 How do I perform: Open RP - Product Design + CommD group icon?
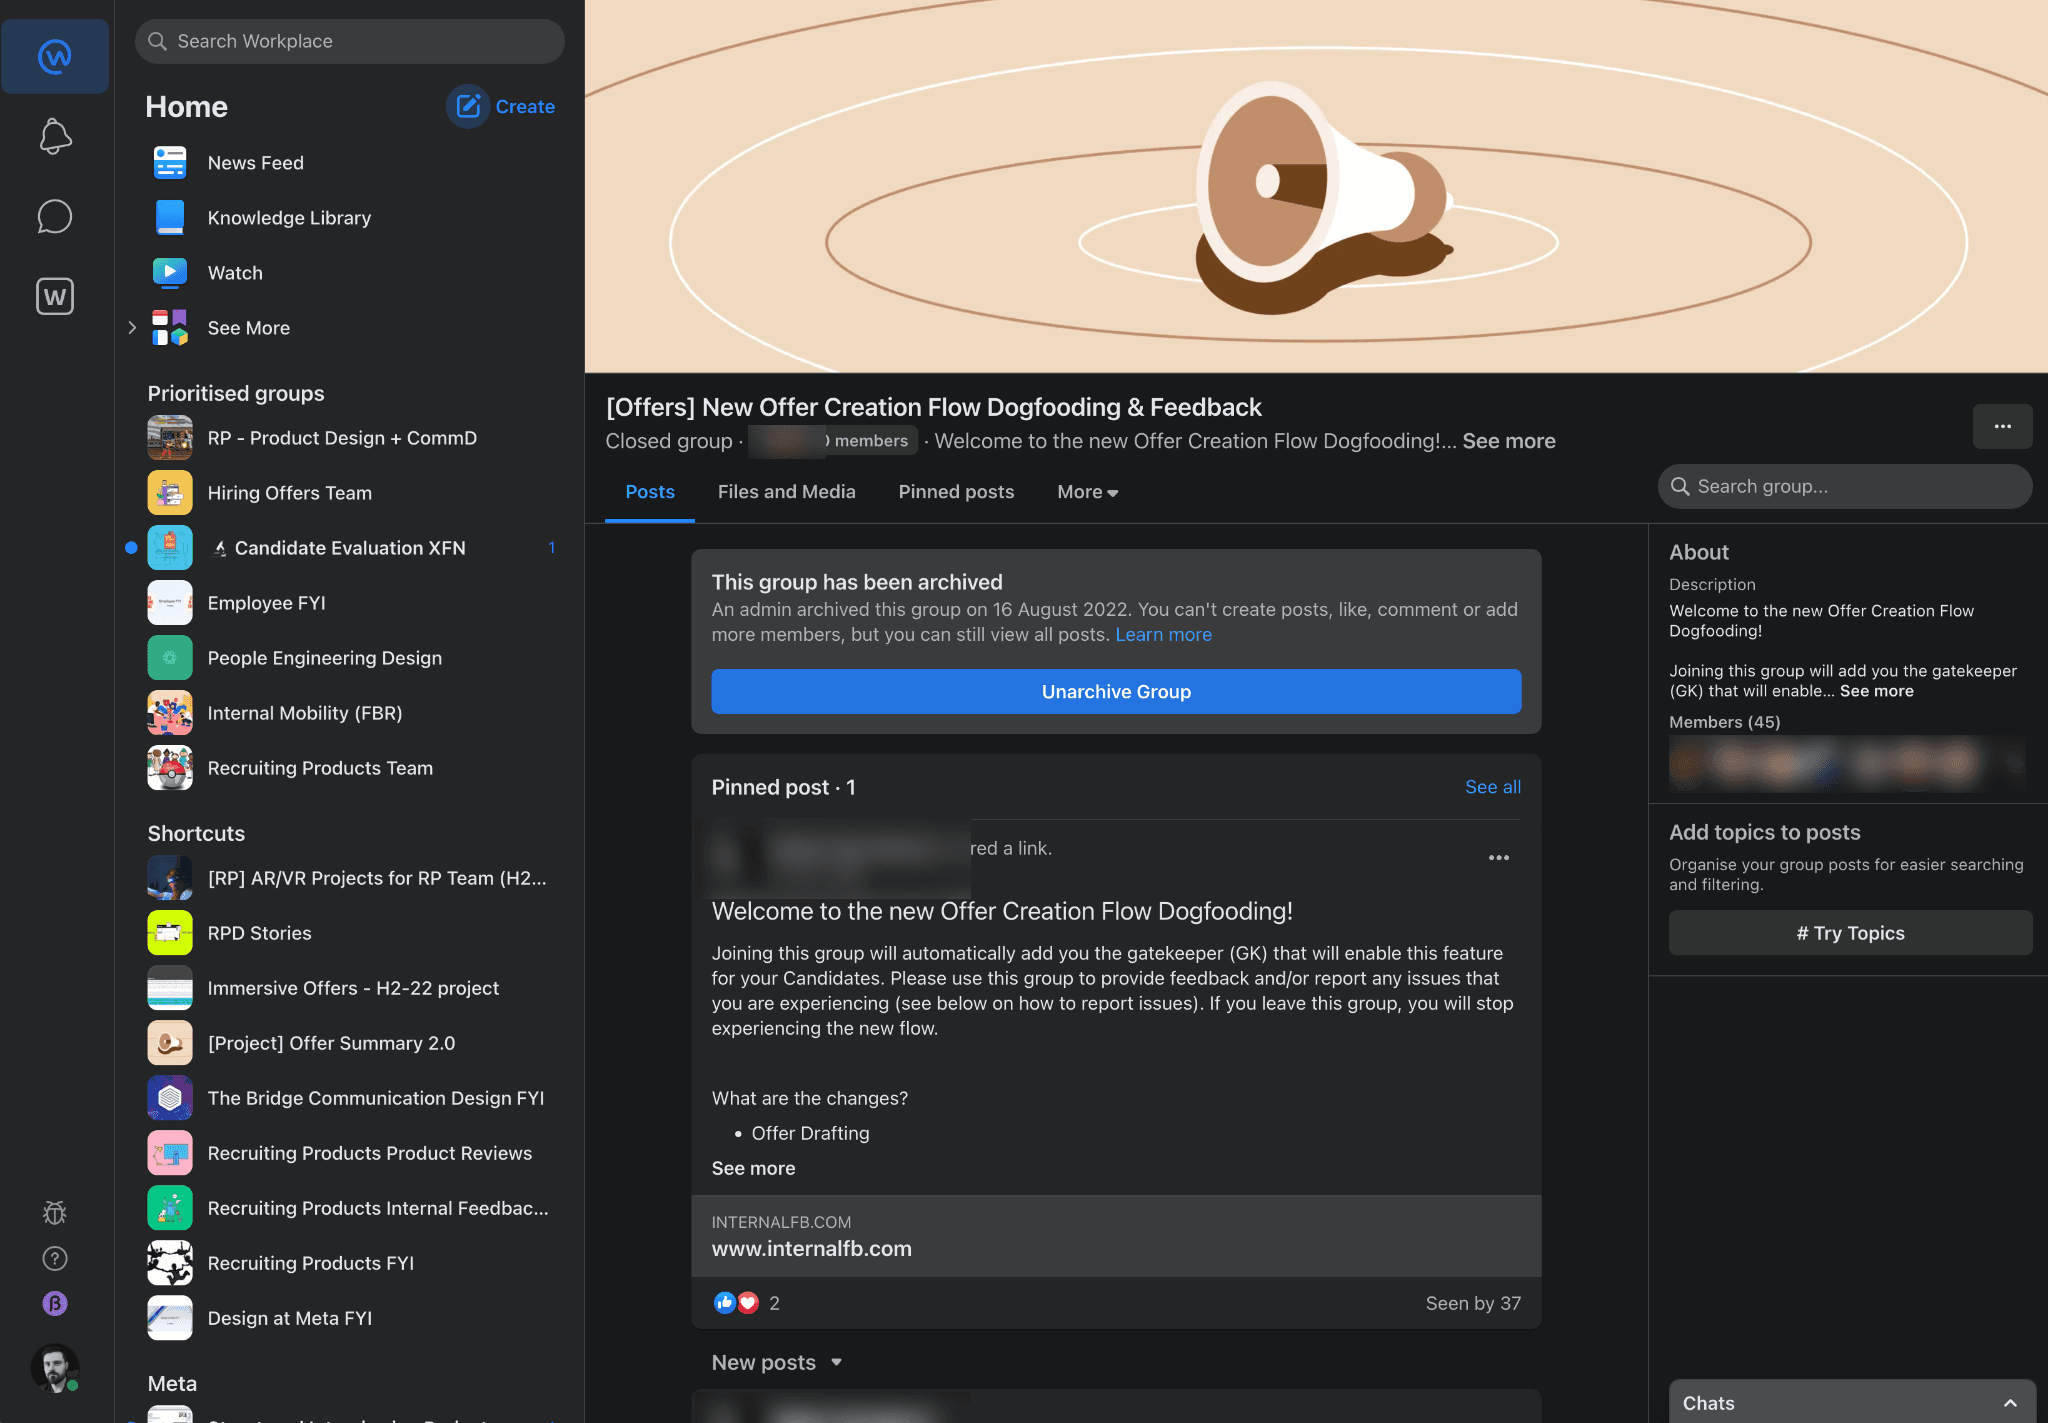170,437
